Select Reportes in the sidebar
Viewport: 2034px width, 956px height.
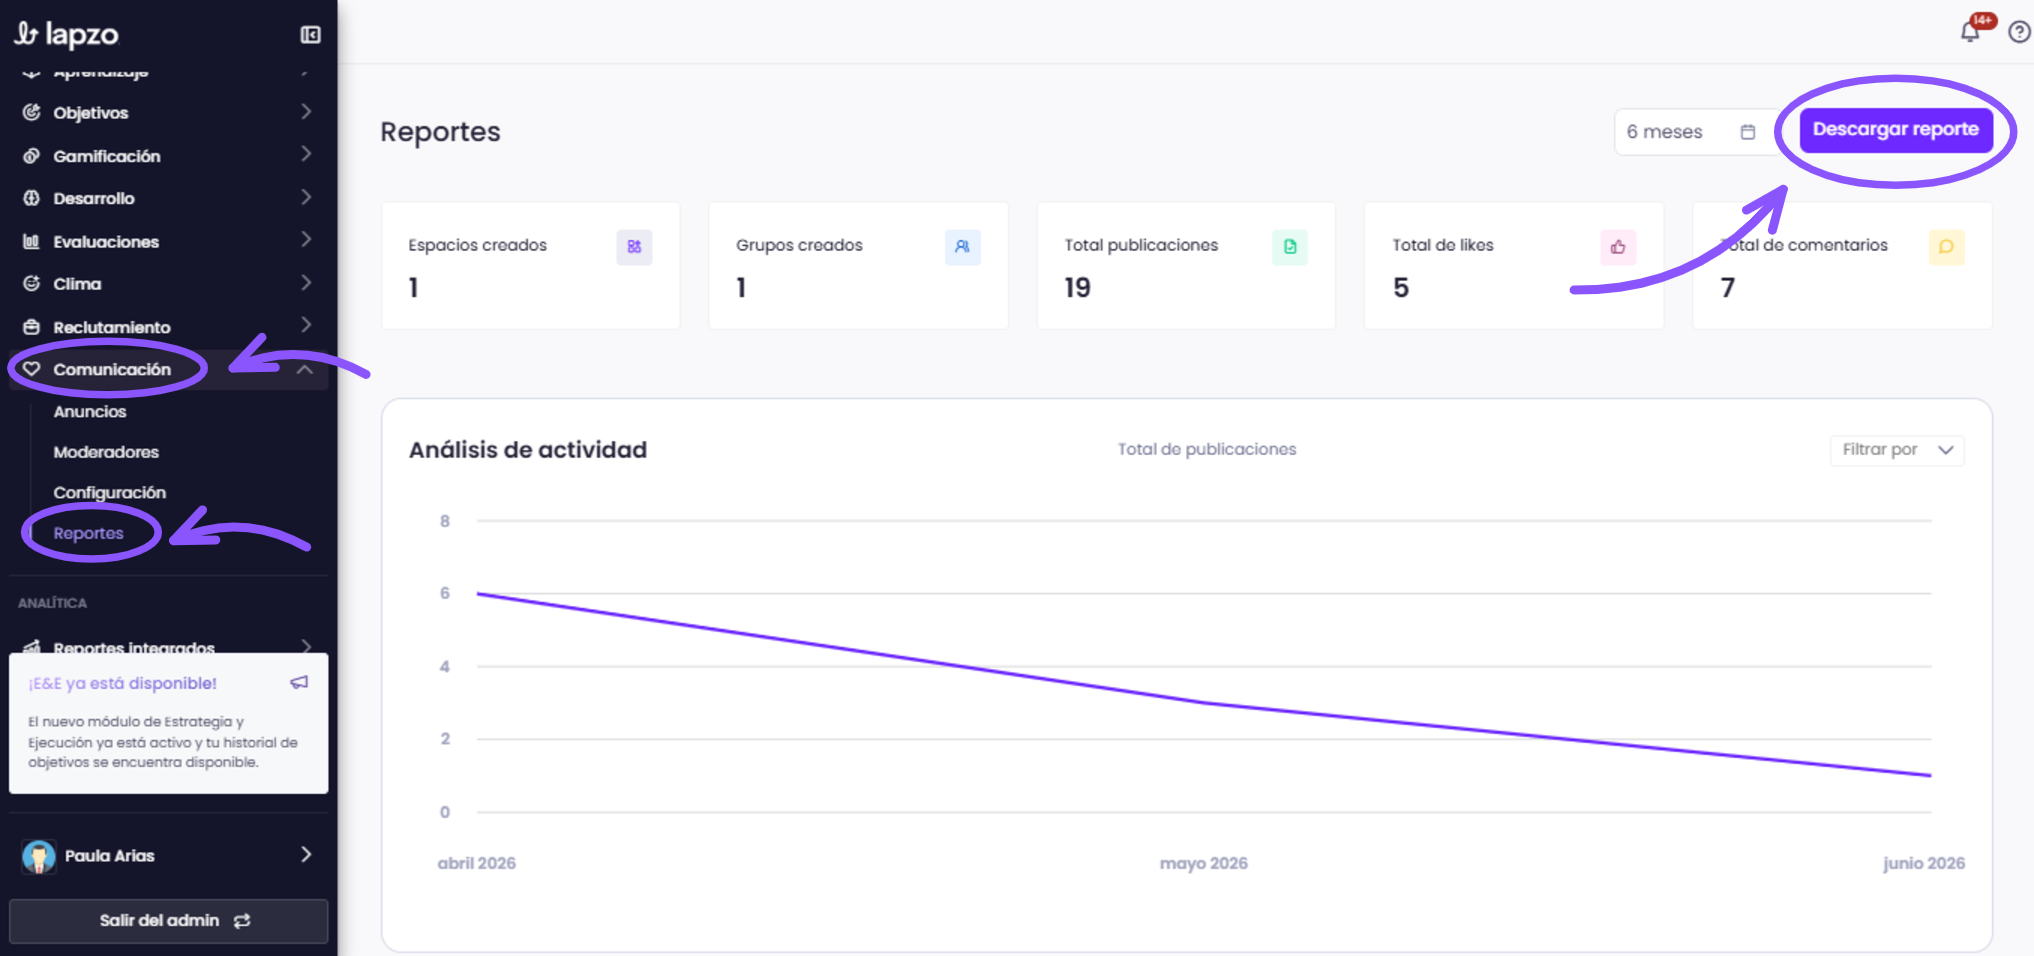point(89,533)
